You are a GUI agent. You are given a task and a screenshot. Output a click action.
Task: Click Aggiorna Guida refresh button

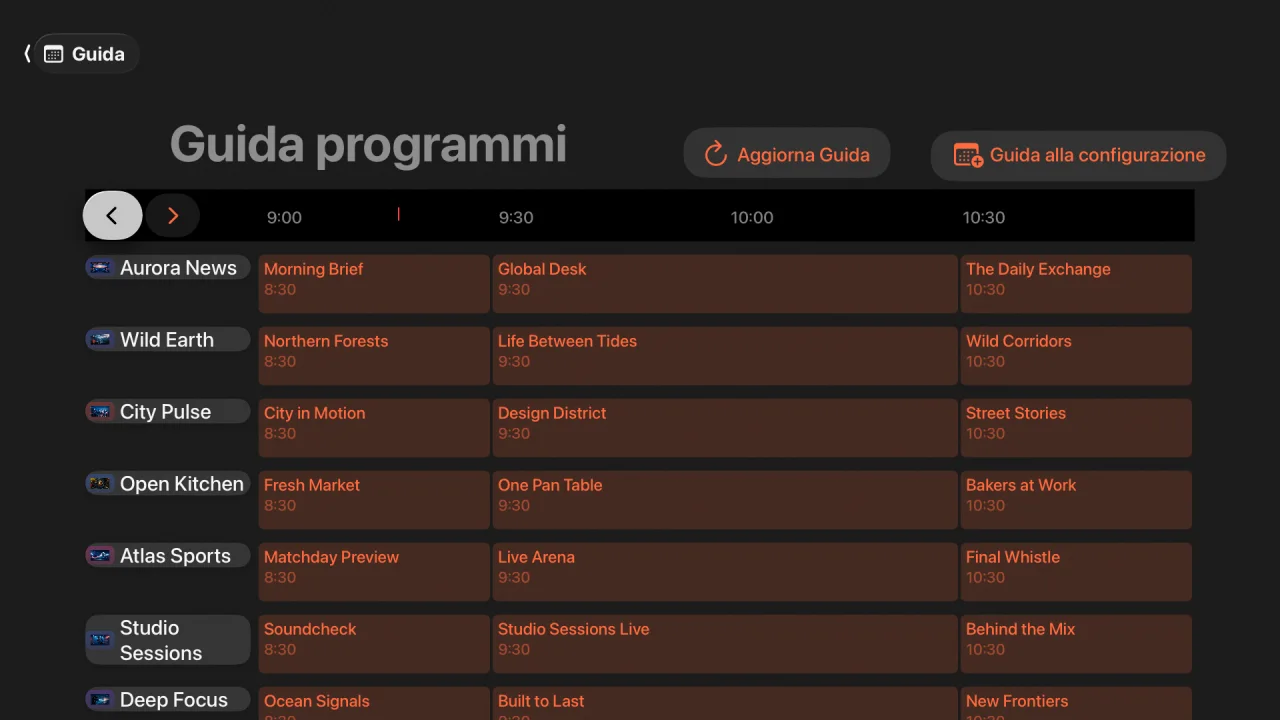(x=787, y=154)
